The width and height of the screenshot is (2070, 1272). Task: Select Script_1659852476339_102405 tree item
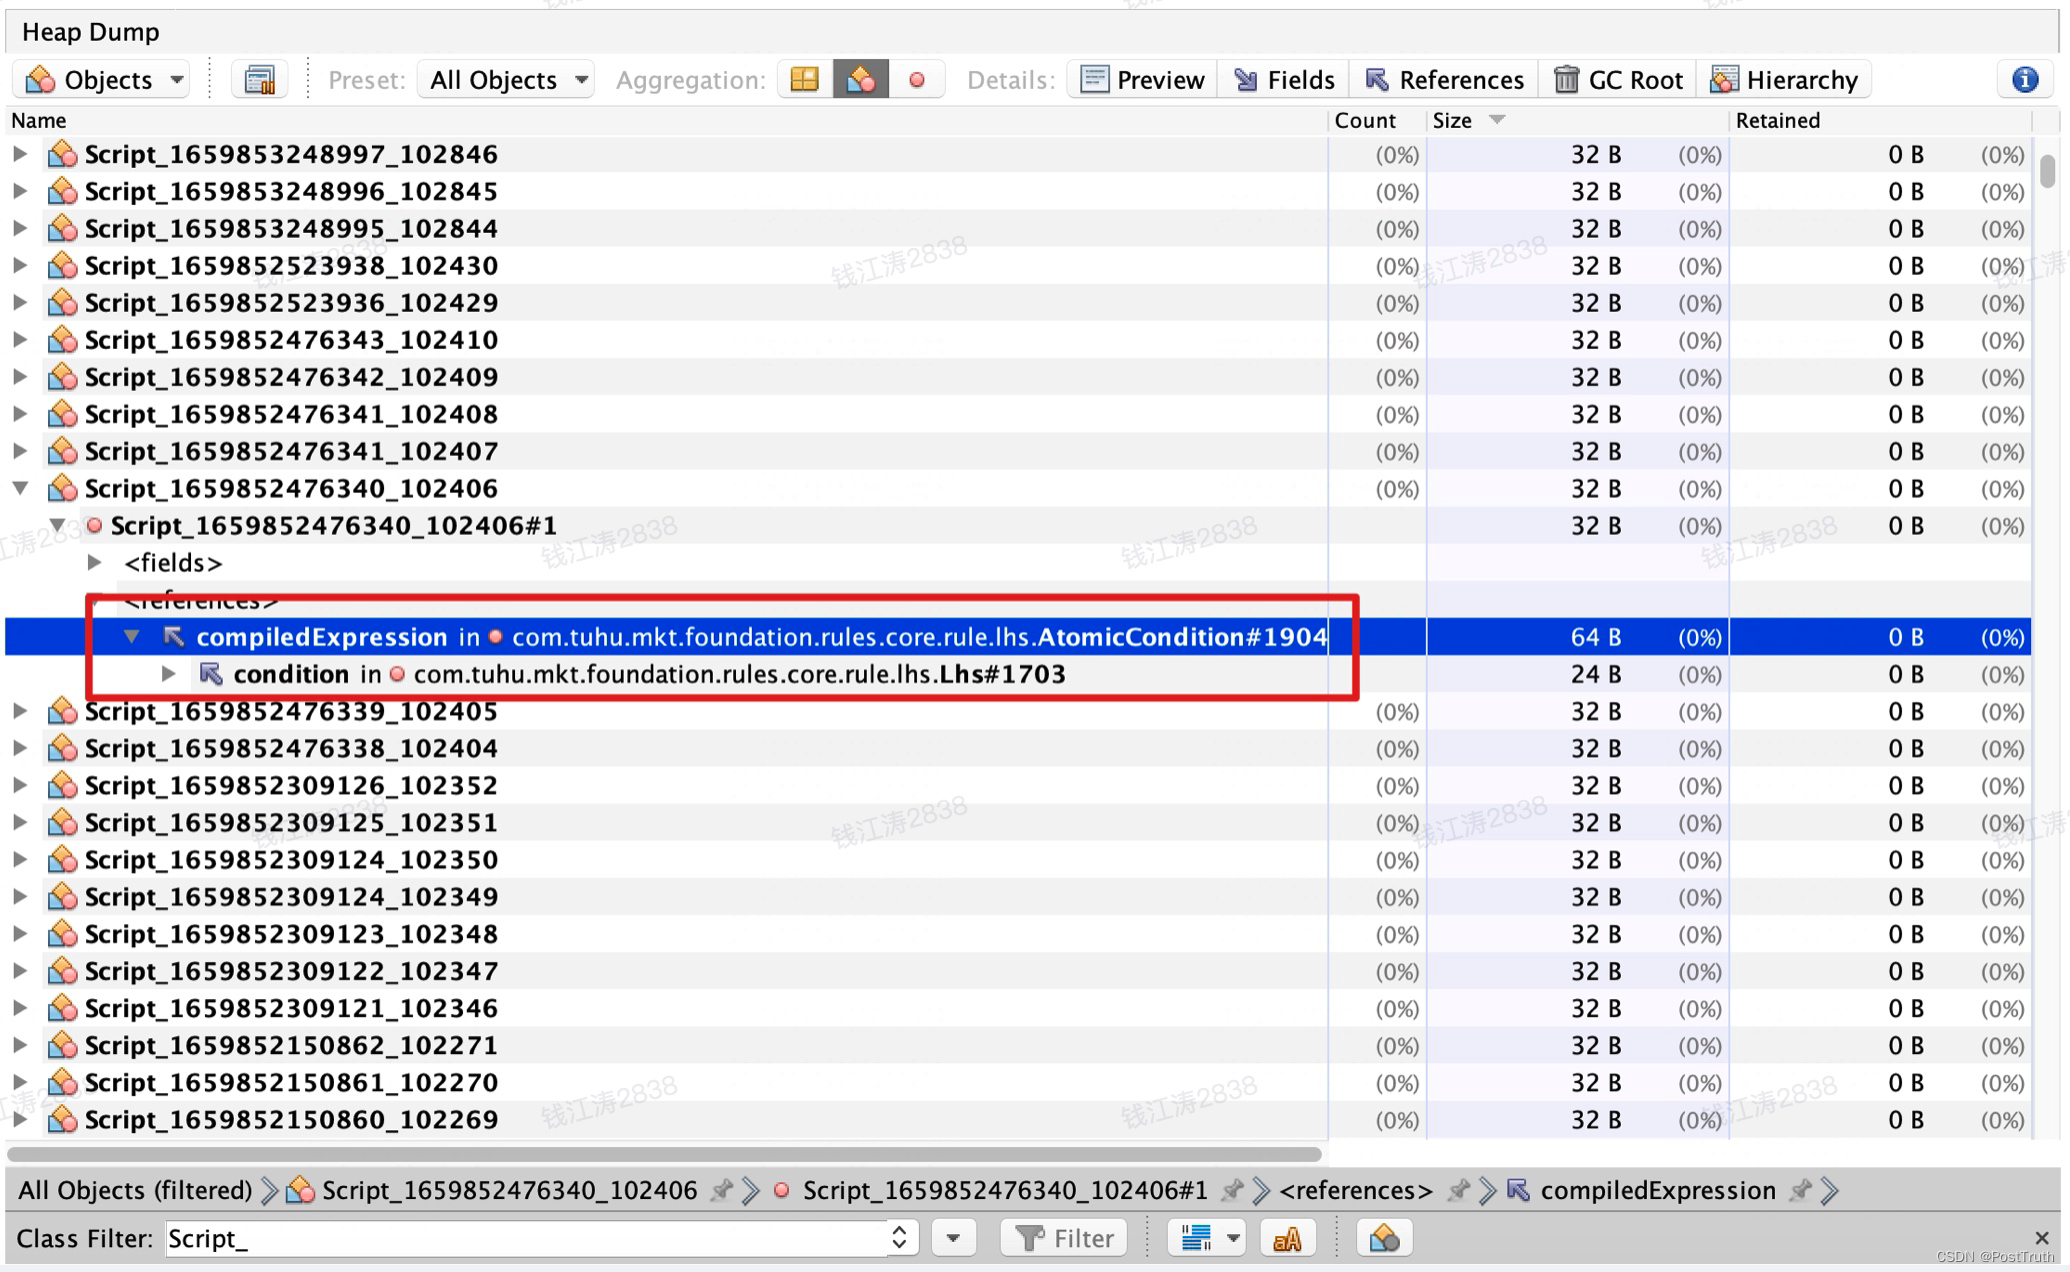[291, 710]
